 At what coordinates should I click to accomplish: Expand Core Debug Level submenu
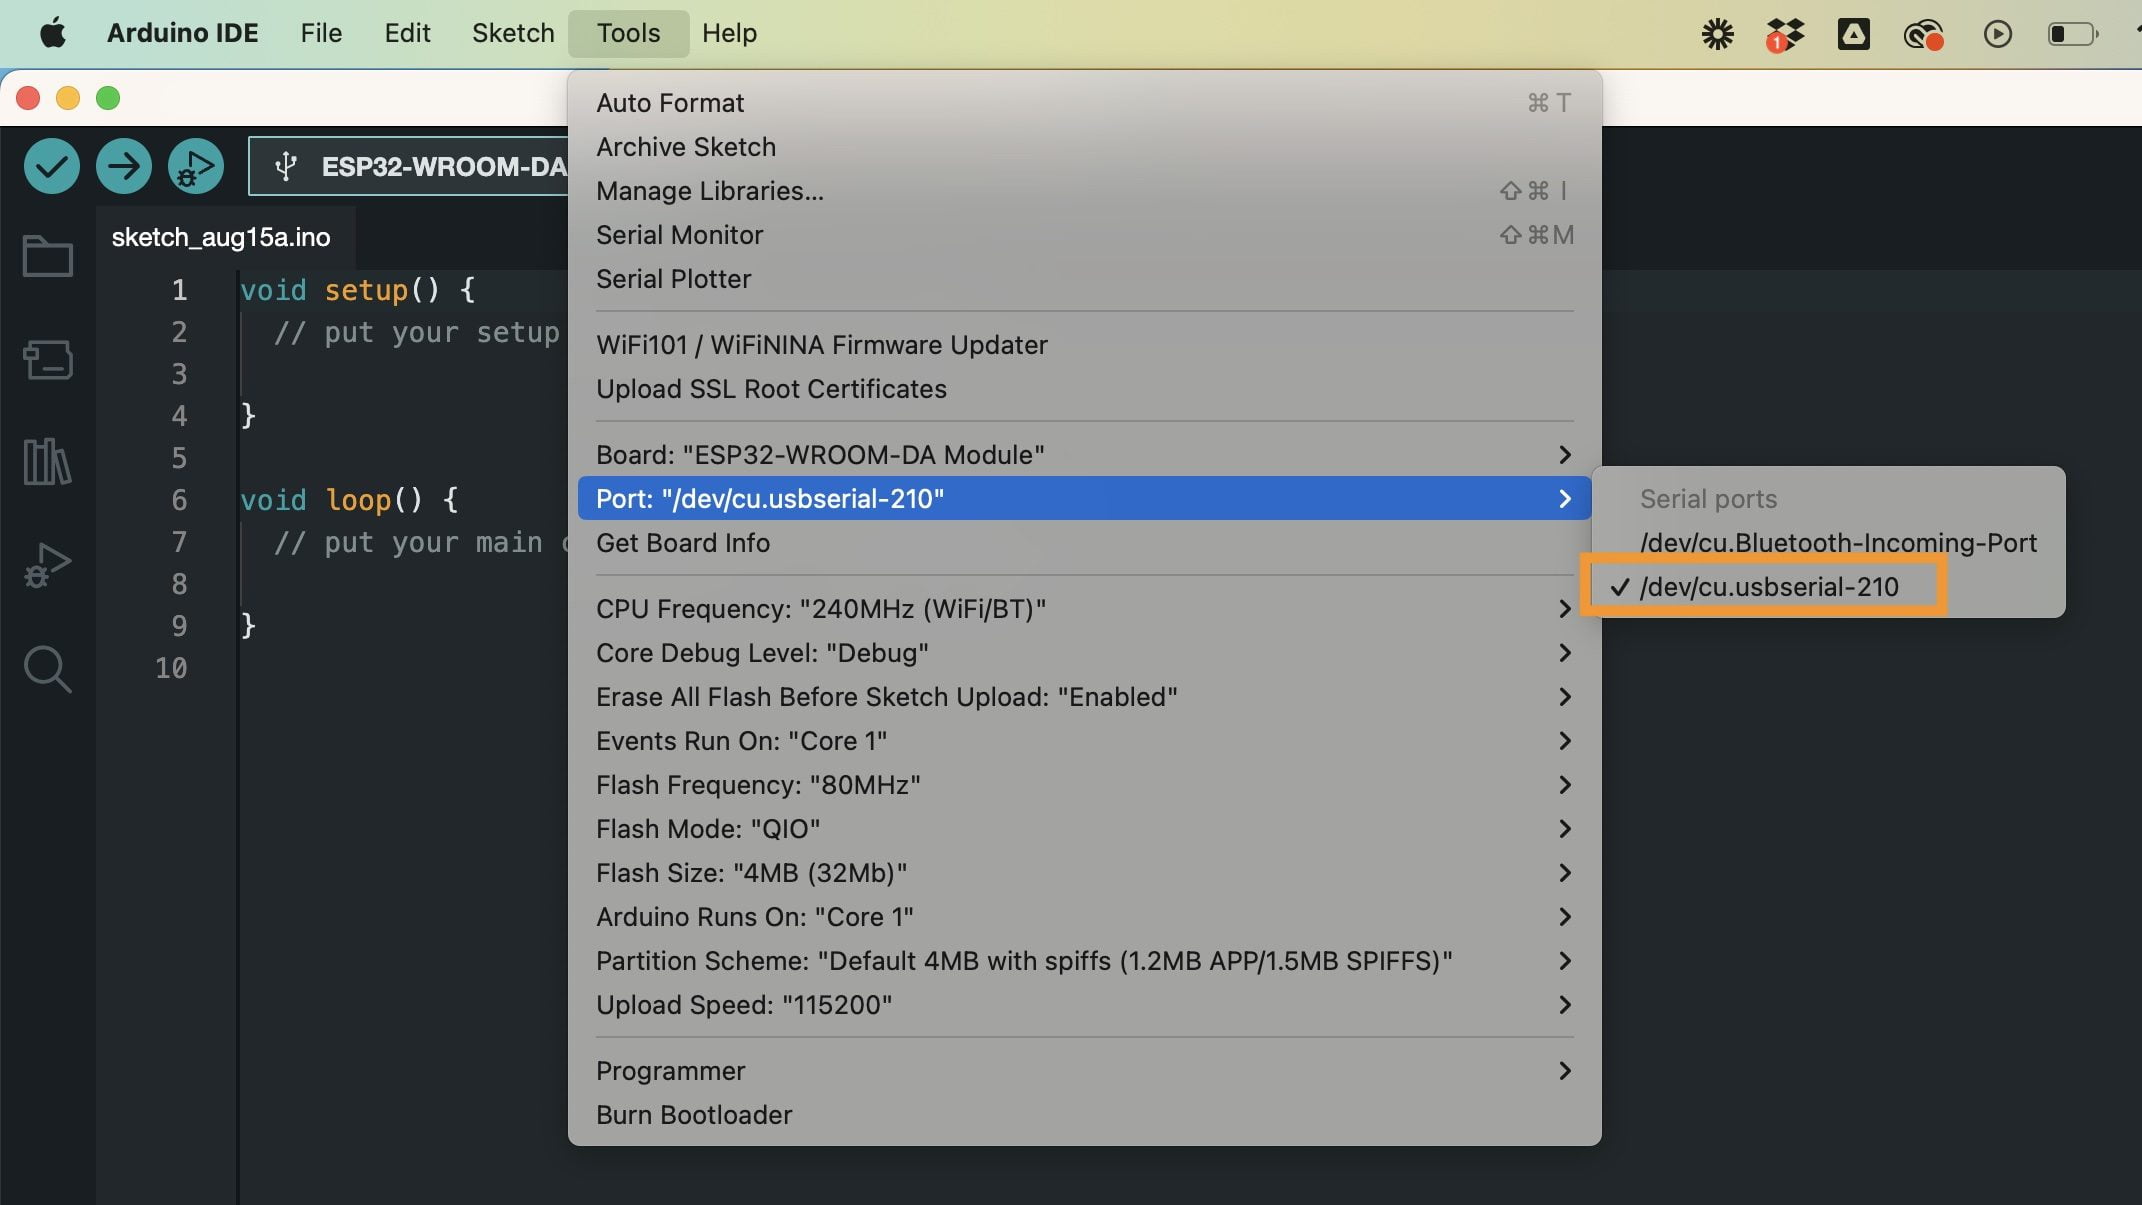[1084, 653]
